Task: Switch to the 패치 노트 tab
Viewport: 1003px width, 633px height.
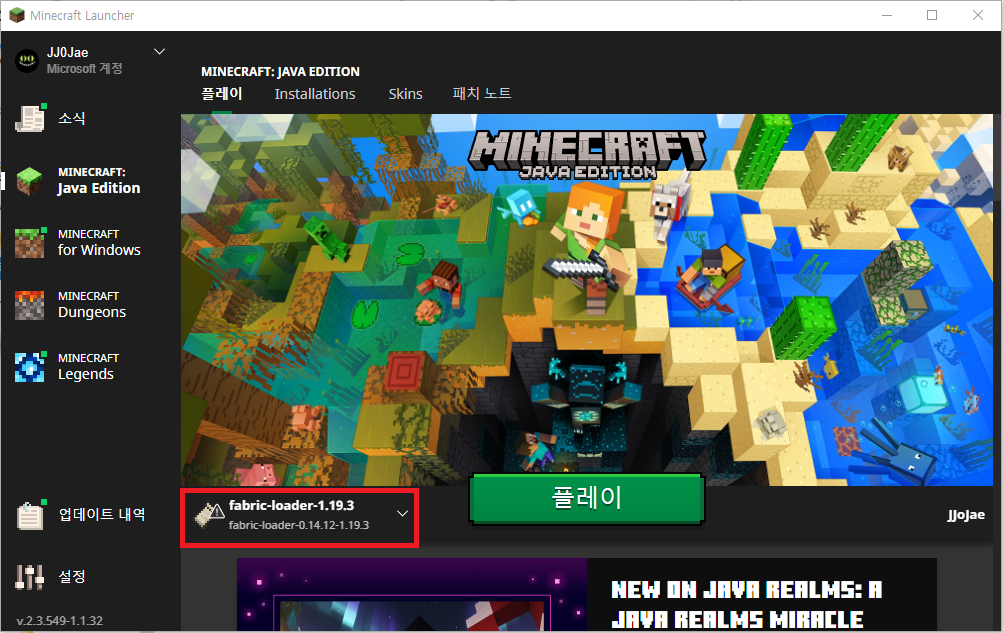Action: (482, 94)
